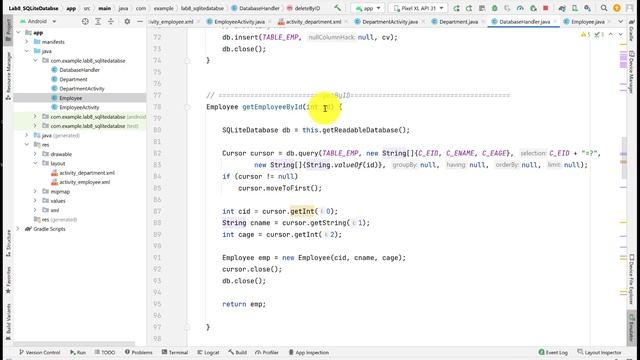Open the App Inspection tool window
640x360 pixels.
[309, 352]
